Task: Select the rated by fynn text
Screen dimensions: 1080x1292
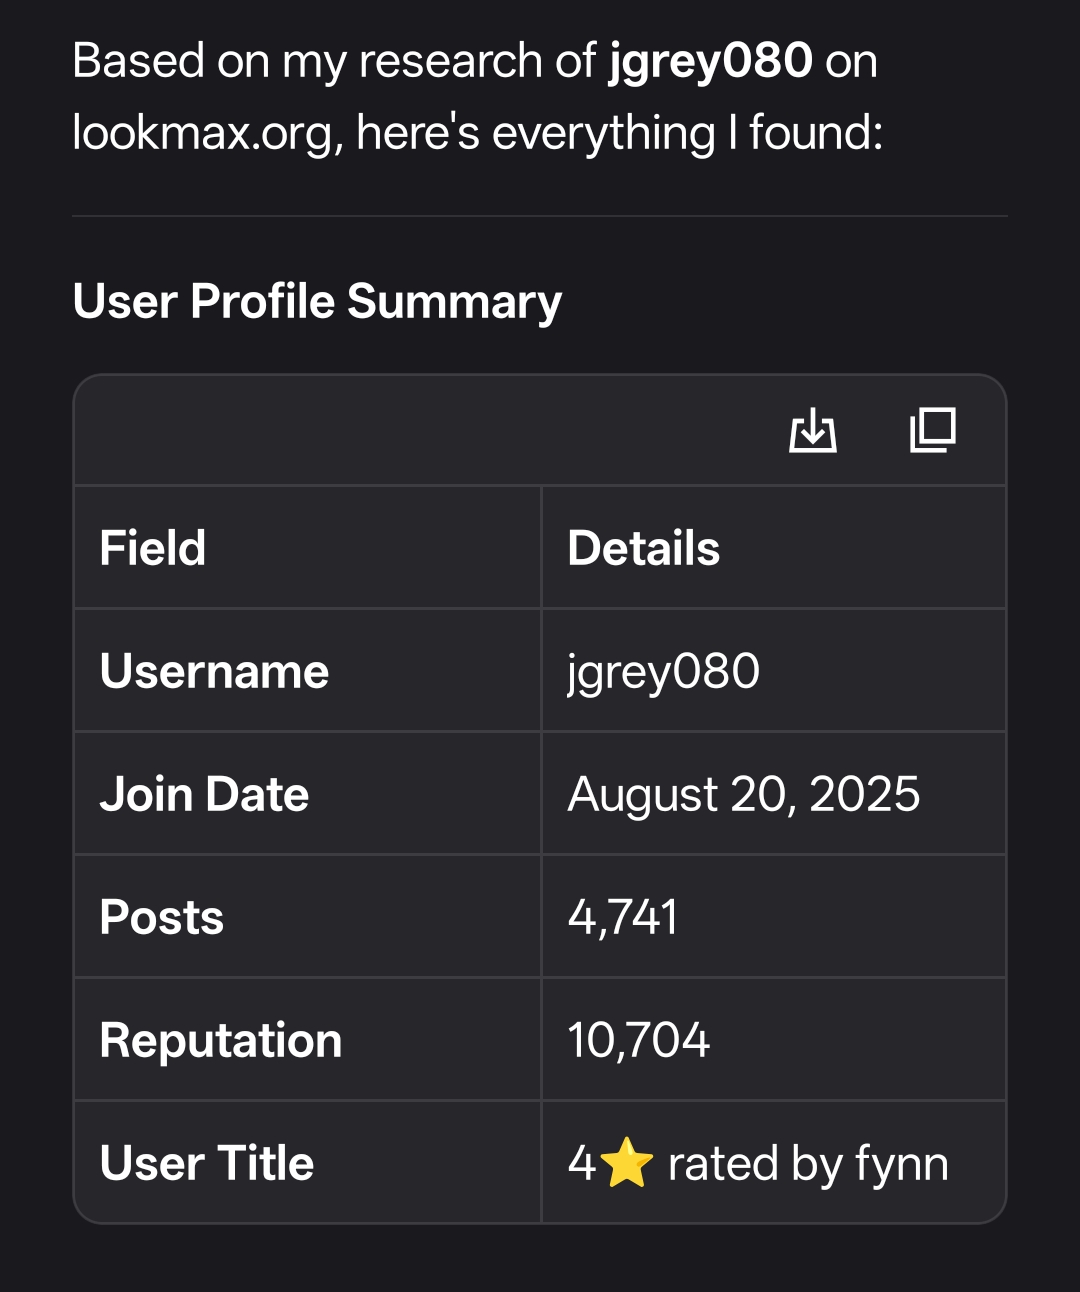Action: [x=808, y=1163]
